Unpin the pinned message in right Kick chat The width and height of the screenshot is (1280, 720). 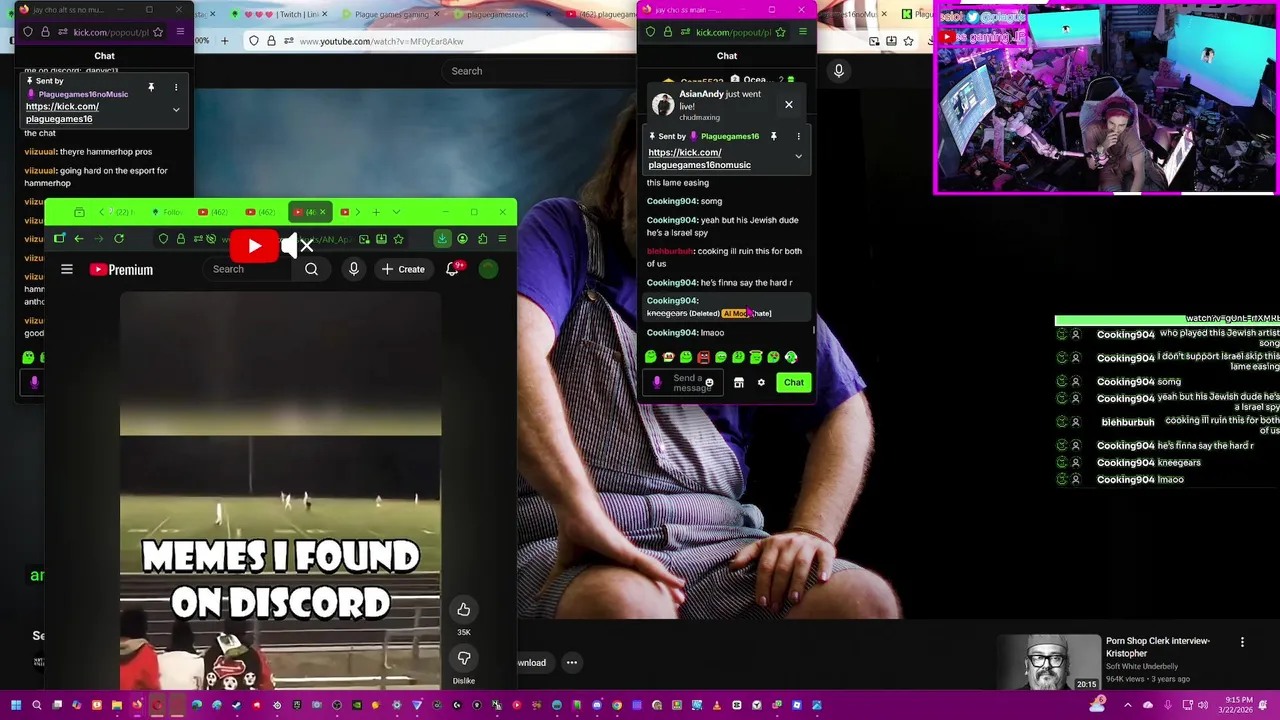pyautogui.click(x=773, y=136)
